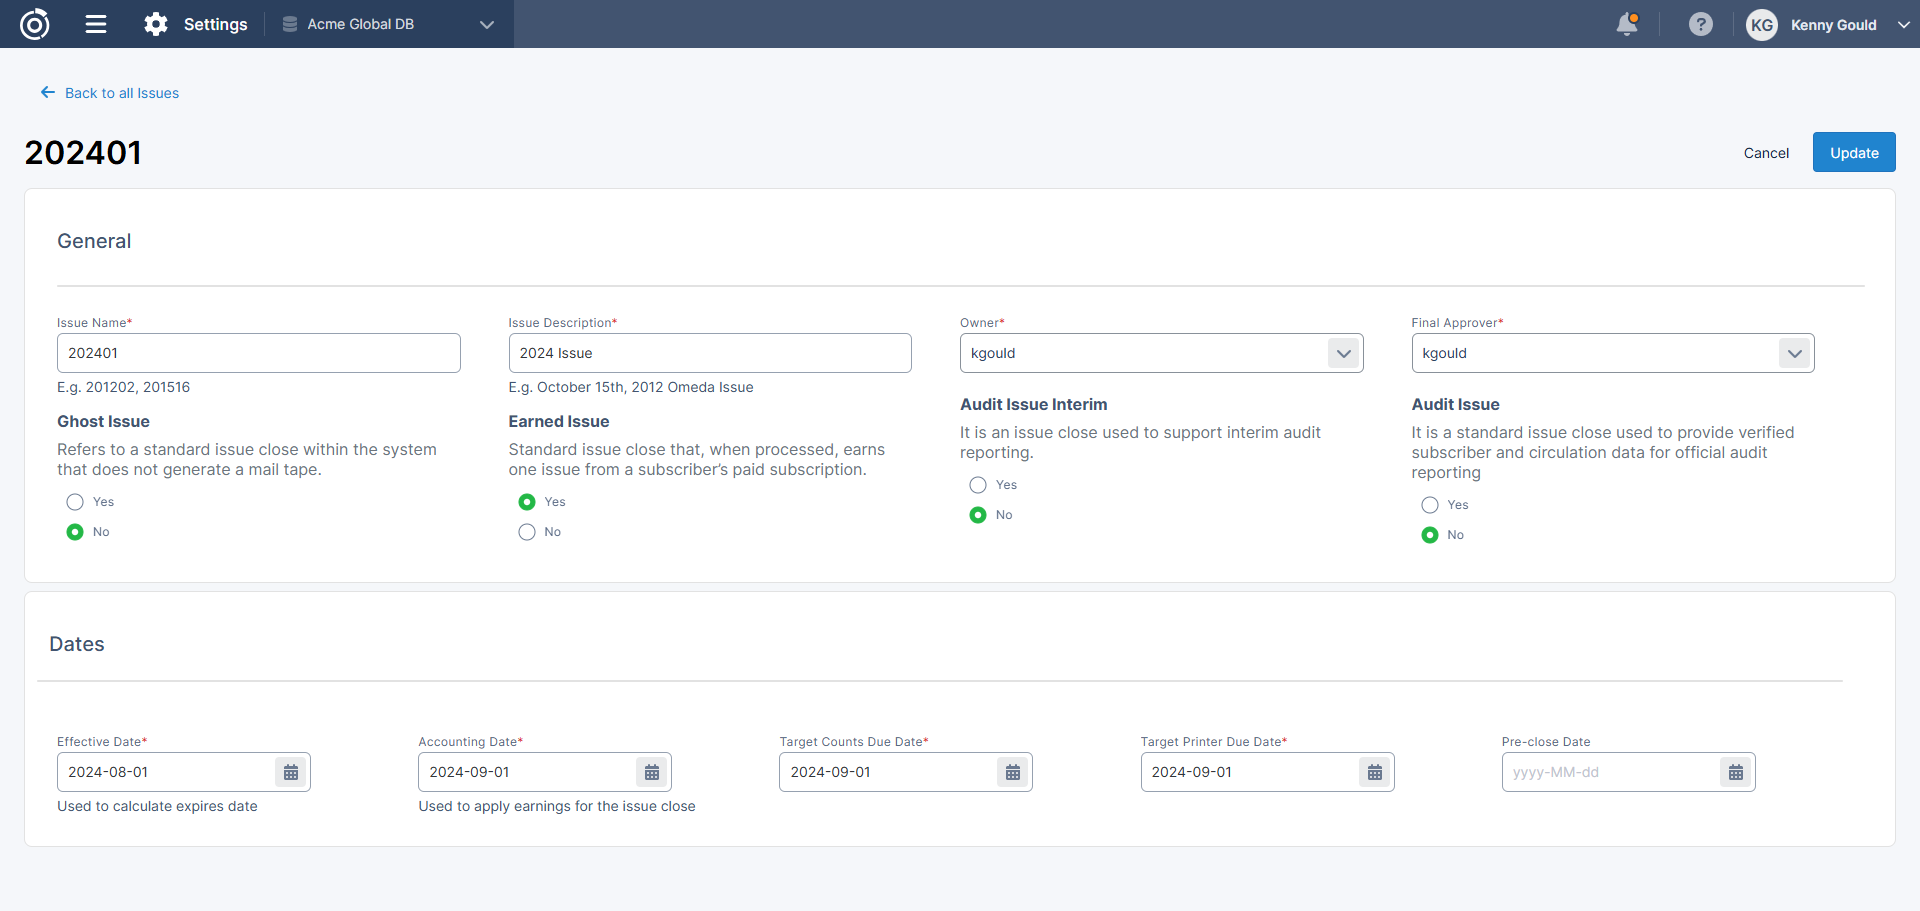Expand the Owner dropdown
This screenshot has width=1920, height=911.
click(1343, 353)
